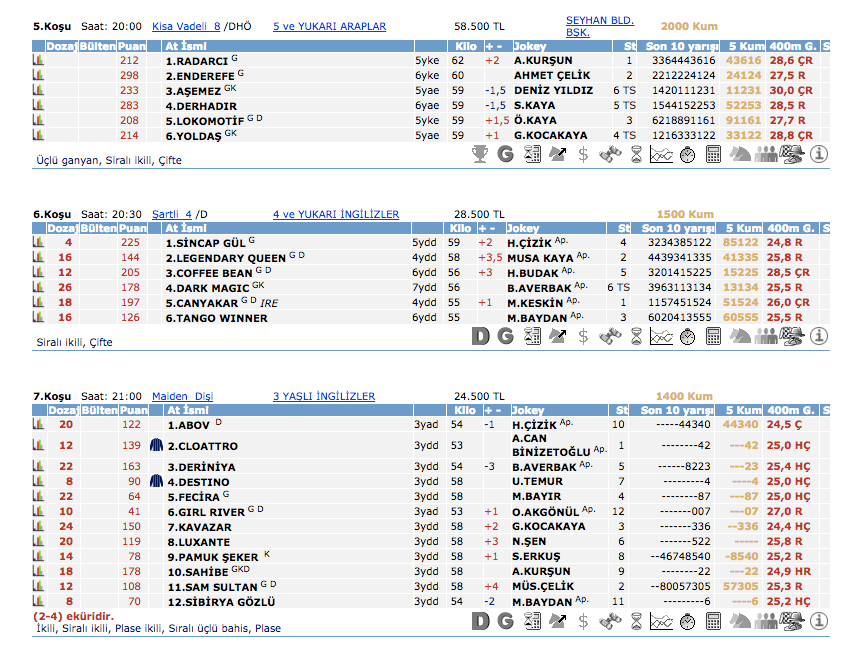Click the 4 ve YUKARI İNGİLİZLER link
The image size is (854, 656).
335,214
